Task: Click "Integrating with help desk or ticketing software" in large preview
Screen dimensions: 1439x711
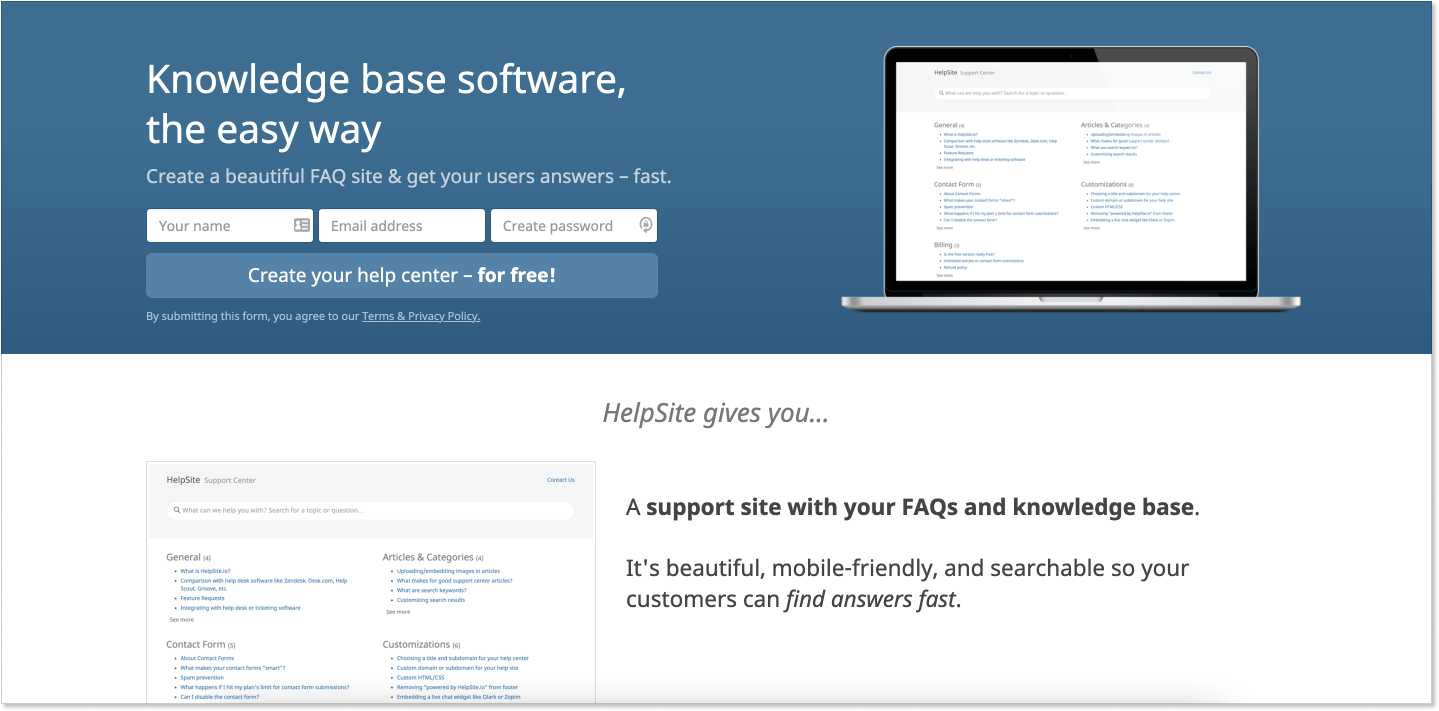Action: tap(240, 608)
